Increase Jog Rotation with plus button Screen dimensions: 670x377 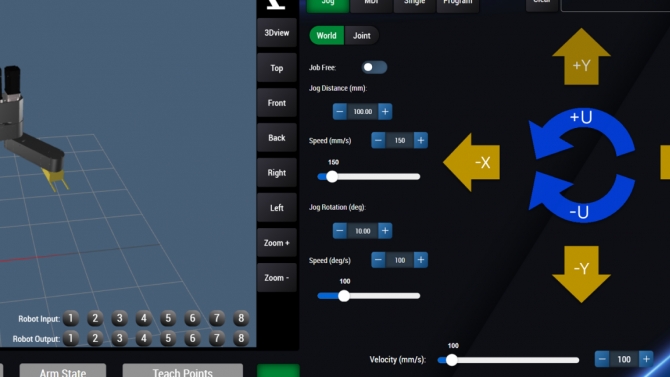click(385, 231)
